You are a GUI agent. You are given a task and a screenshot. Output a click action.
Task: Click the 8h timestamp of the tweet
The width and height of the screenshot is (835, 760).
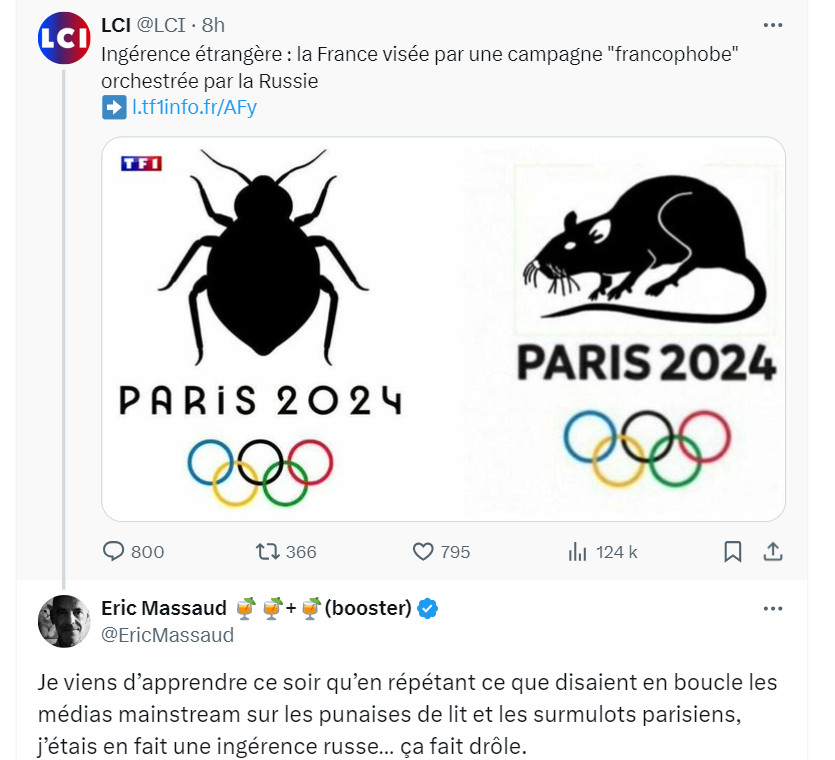click(x=212, y=24)
